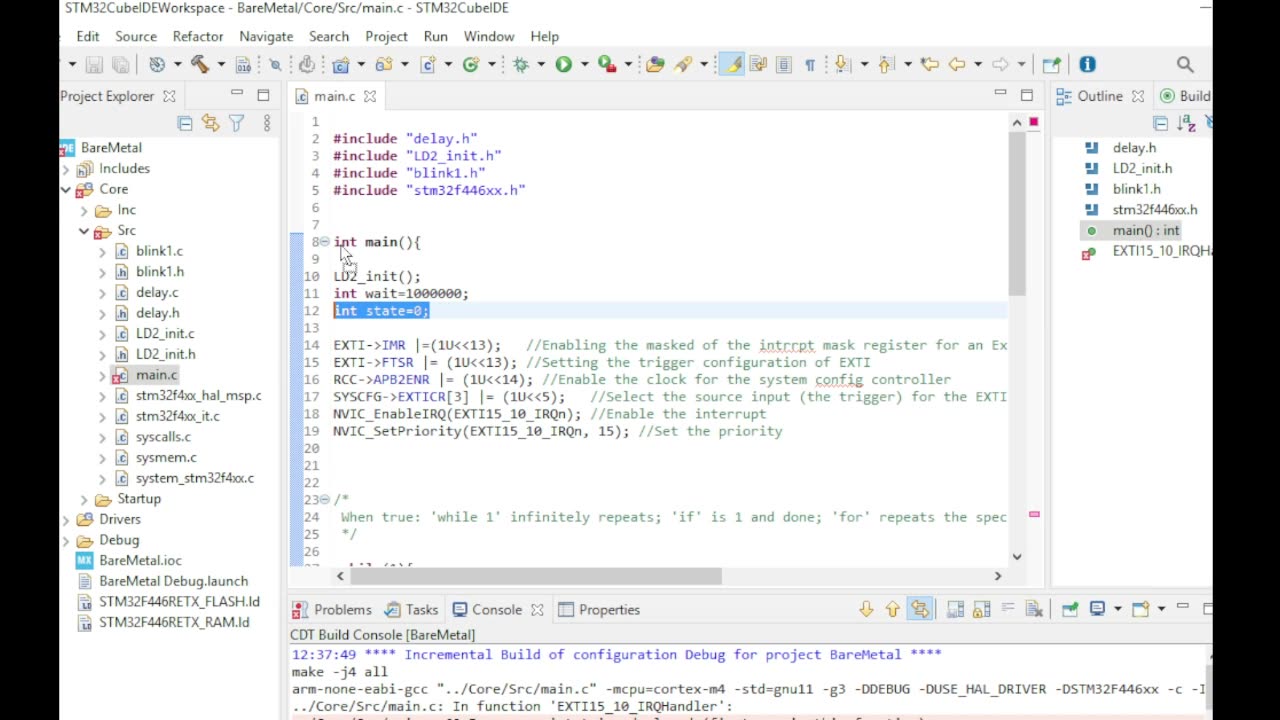The image size is (1280, 720).
Task: Toggle the highlighted console scroll icon
Action: (x=920, y=609)
